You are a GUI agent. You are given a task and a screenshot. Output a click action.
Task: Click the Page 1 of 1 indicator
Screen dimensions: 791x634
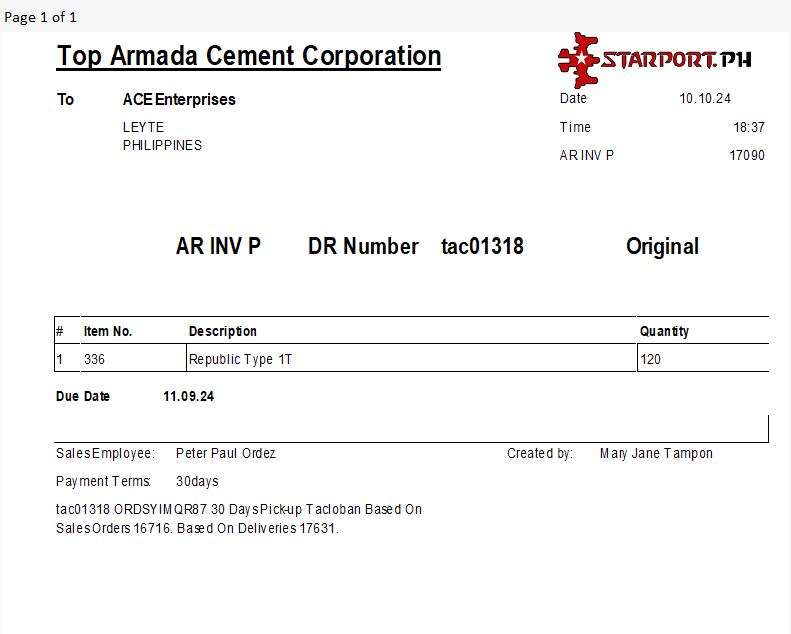point(40,17)
